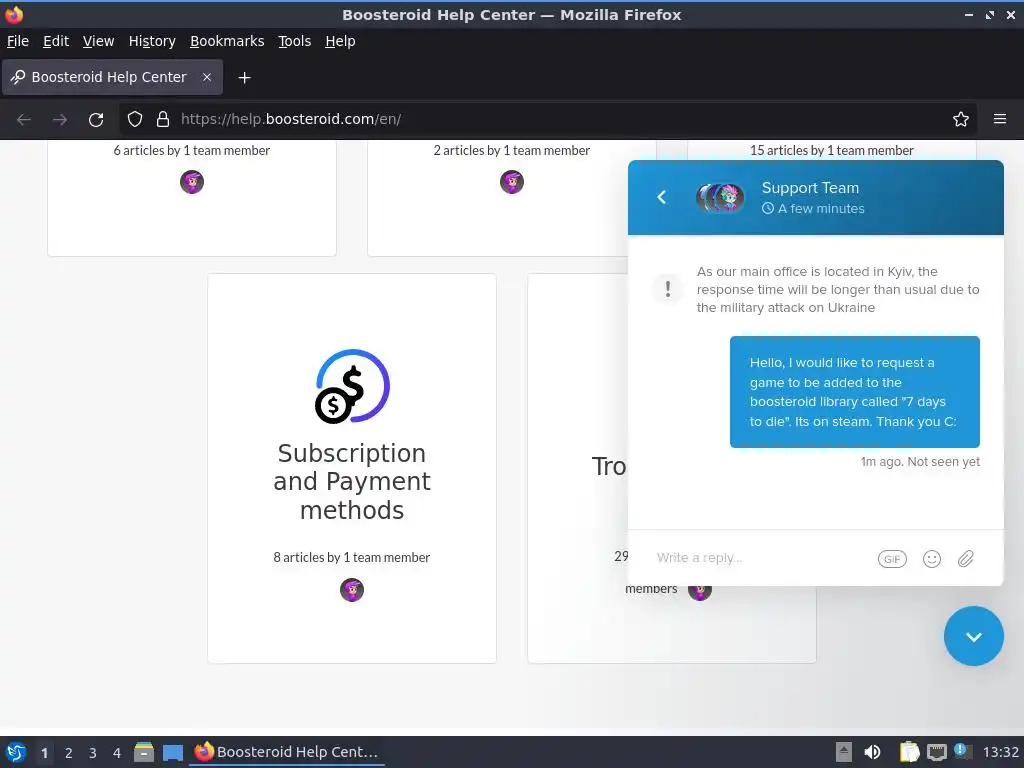Open the volume control in tray
The image size is (1024, 768).
[872, 752]
